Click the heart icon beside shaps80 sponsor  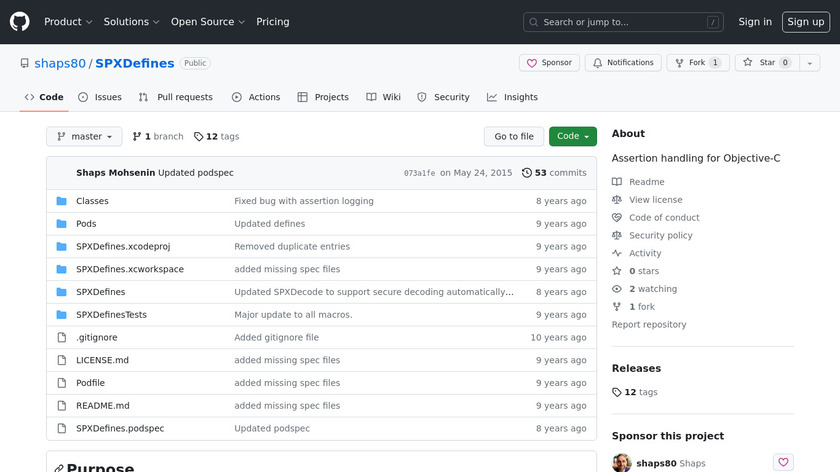point(783,463)
